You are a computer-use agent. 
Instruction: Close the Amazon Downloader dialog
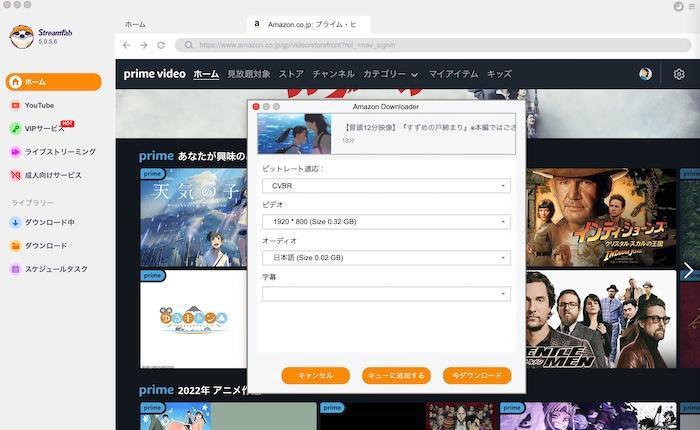point(256,107)
